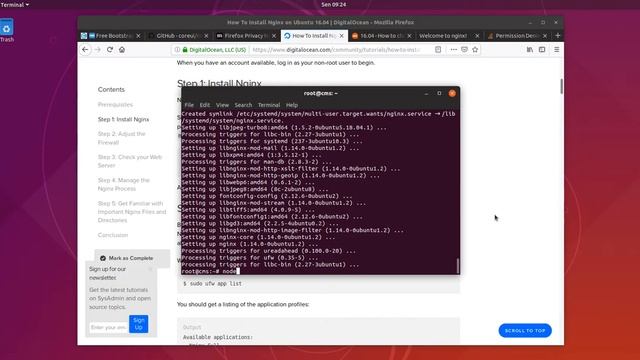Screen dimensions: 640x360
Task: Open Firefox library icon
Action: 530,49
